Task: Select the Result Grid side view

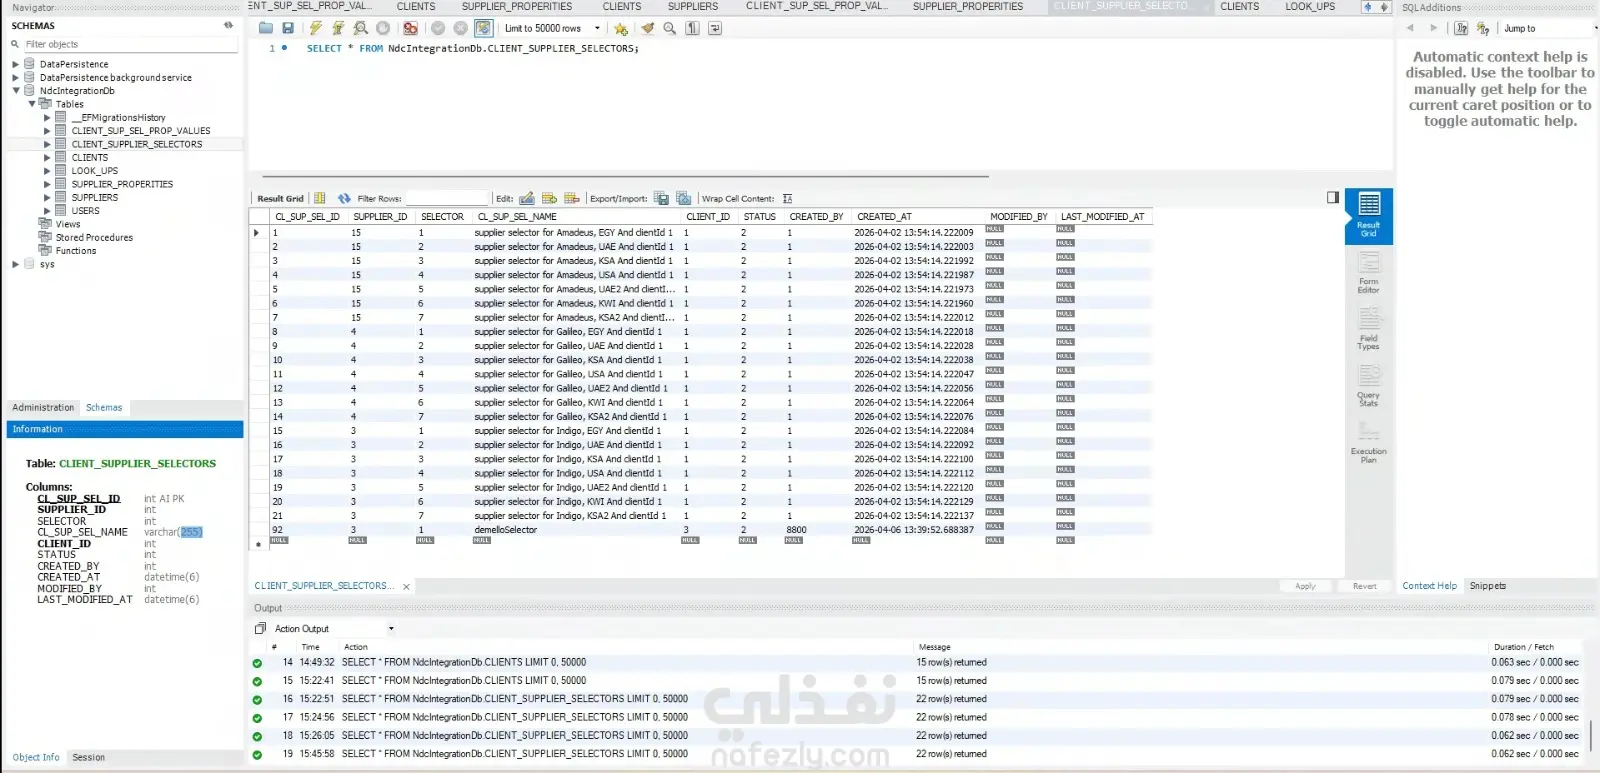Action: 1368,215
